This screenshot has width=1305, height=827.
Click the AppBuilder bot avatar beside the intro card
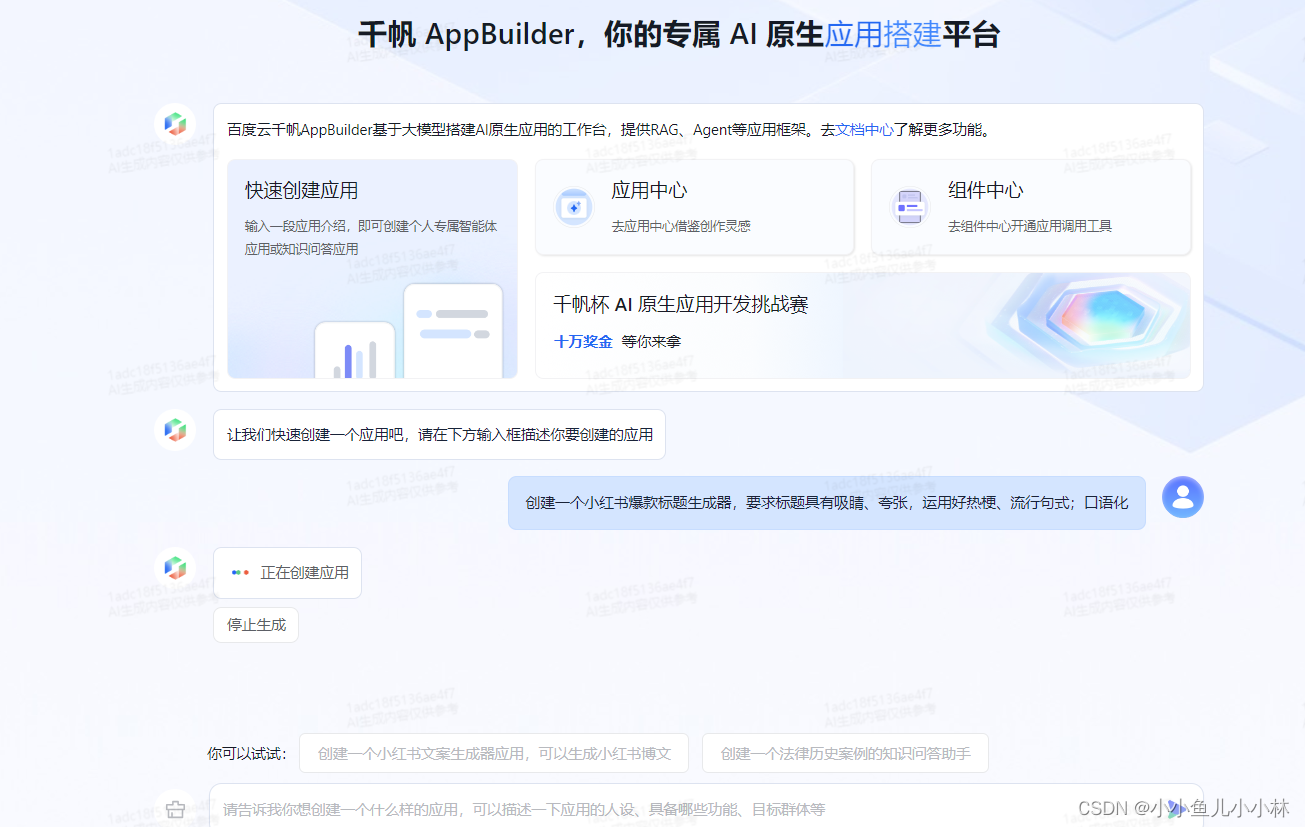175,124
